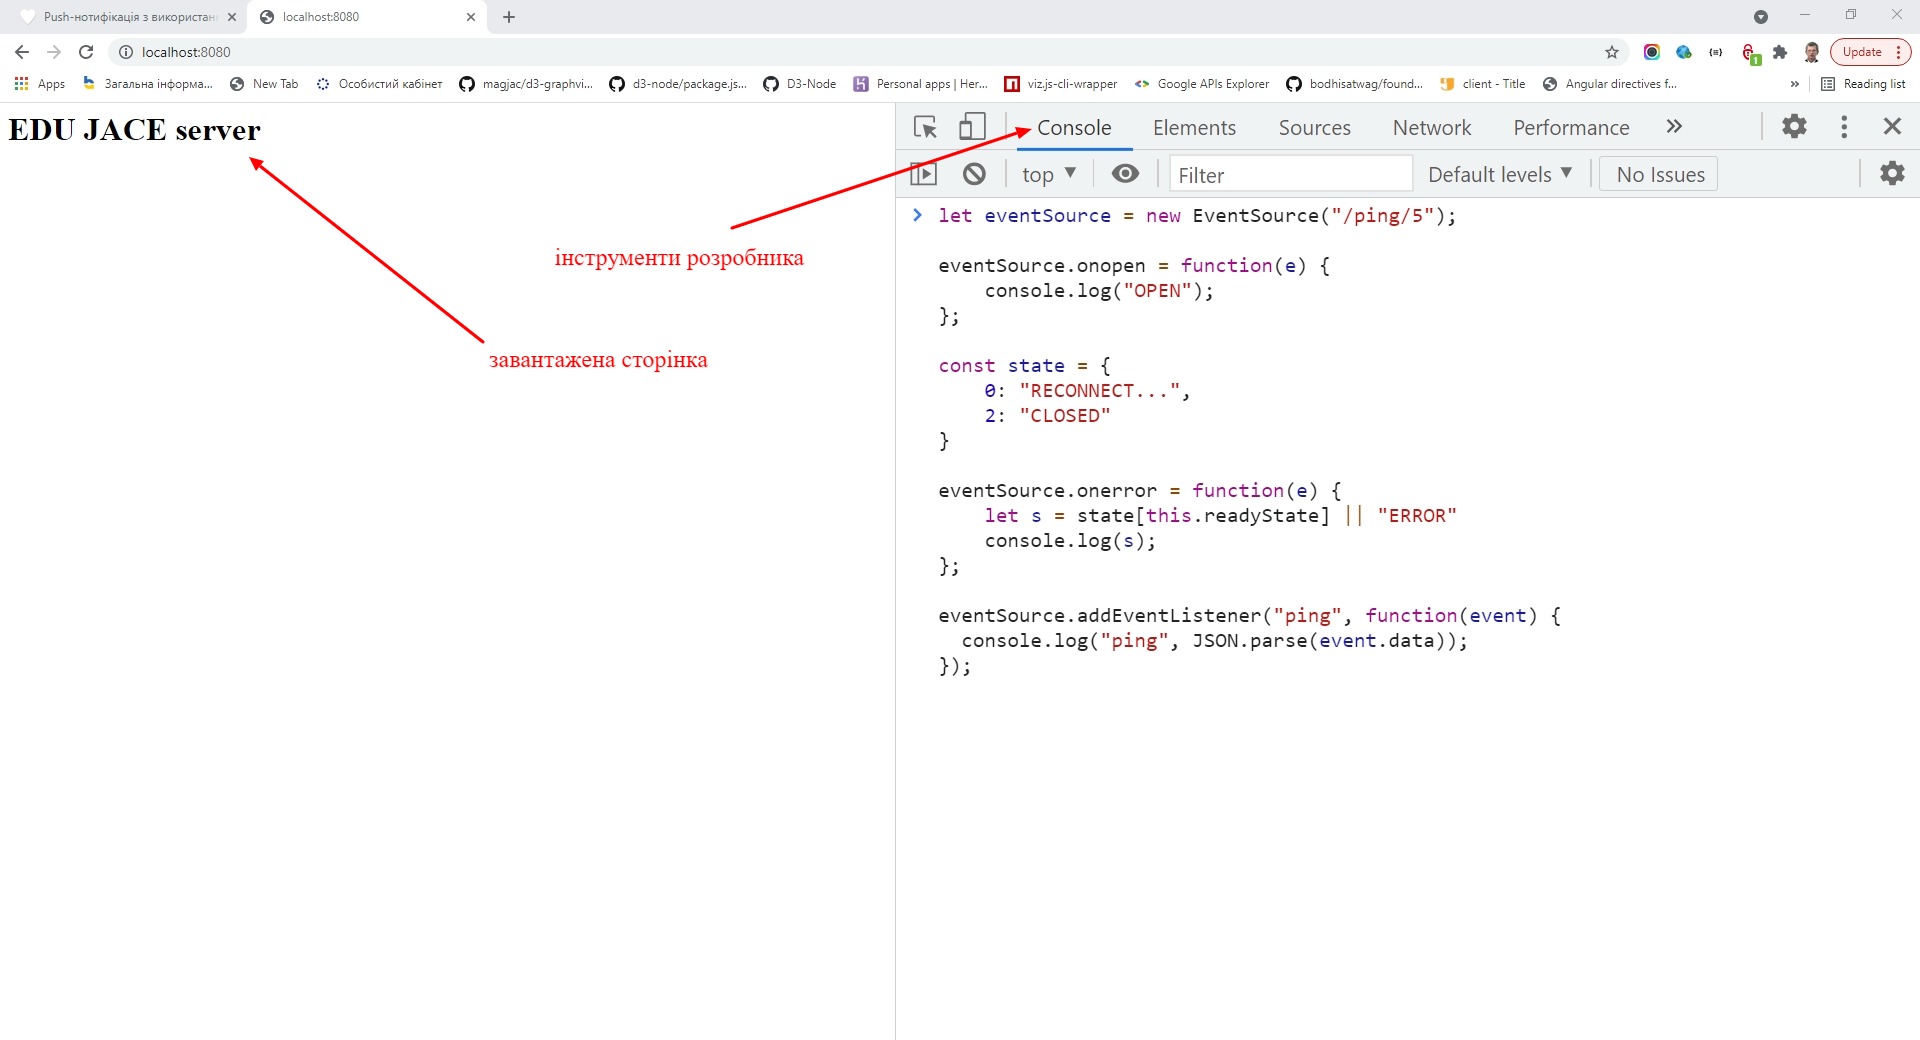Screen dimensions: 1920x1040
Task: Clear console with the ban icon
Action: click(974, 174)
